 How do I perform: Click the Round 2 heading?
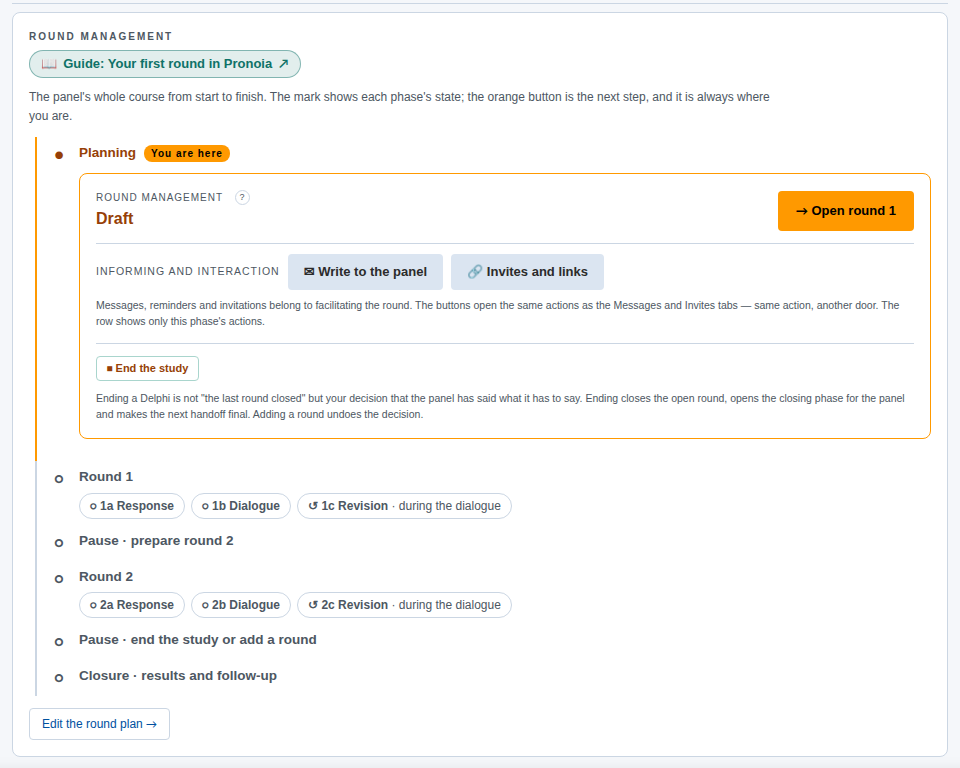coord(106,576)
